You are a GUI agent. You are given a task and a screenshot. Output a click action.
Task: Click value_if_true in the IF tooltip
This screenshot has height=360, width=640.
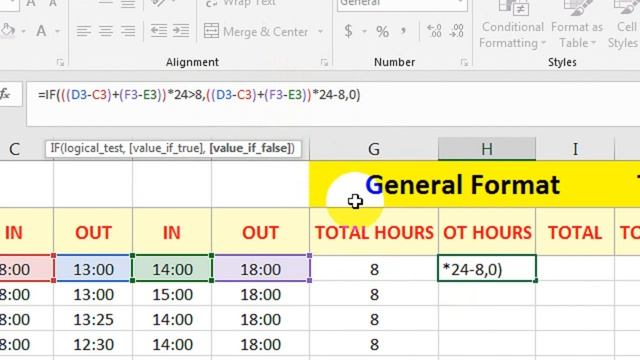pyautogui.click(x=166, y=149)
